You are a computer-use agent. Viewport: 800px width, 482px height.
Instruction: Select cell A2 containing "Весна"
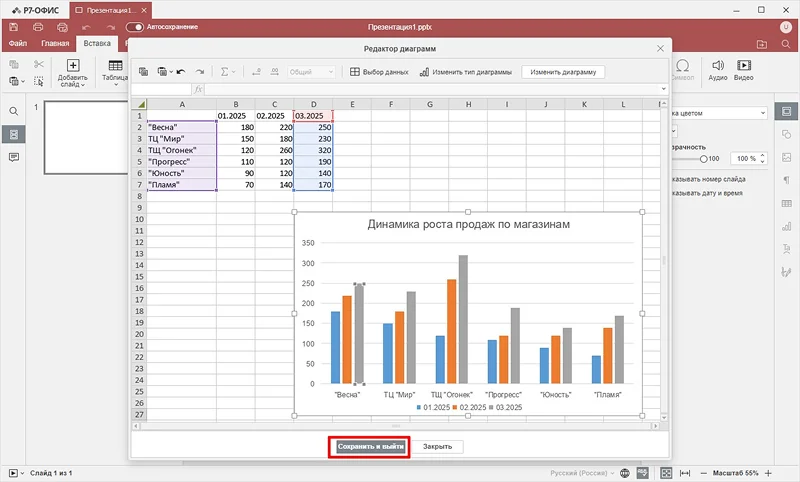tap(182, 127)
